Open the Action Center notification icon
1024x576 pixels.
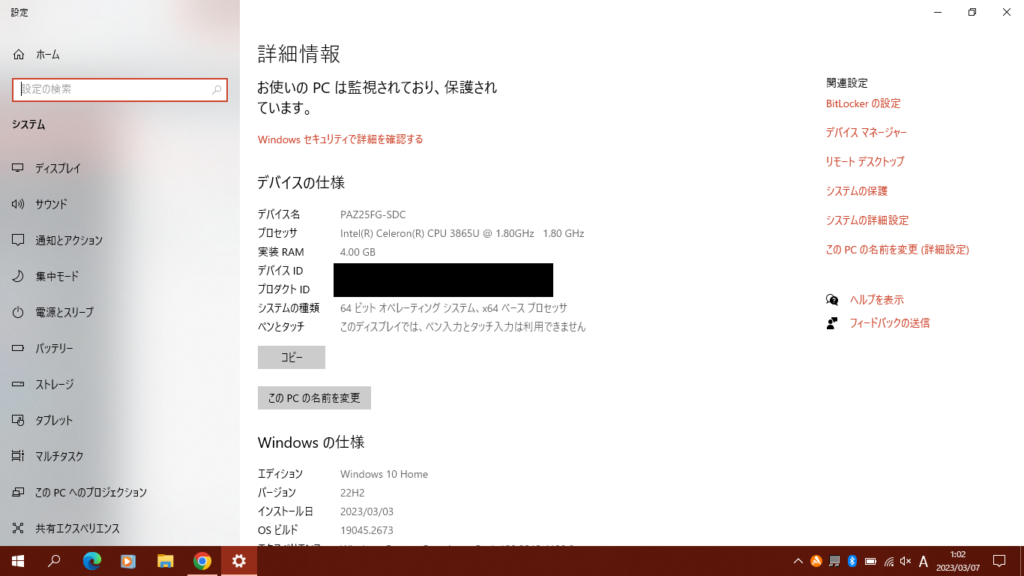point(998,561)
